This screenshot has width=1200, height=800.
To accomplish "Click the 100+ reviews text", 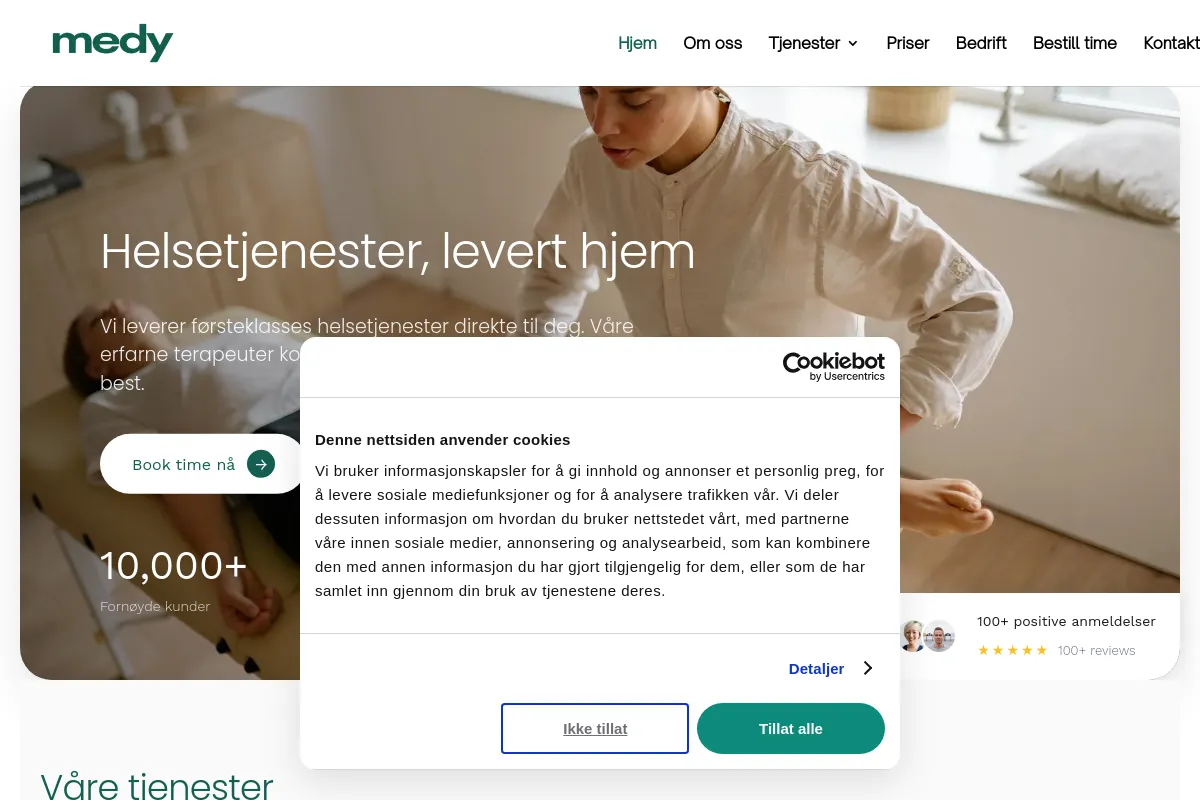I will (x=1097, y=650).
